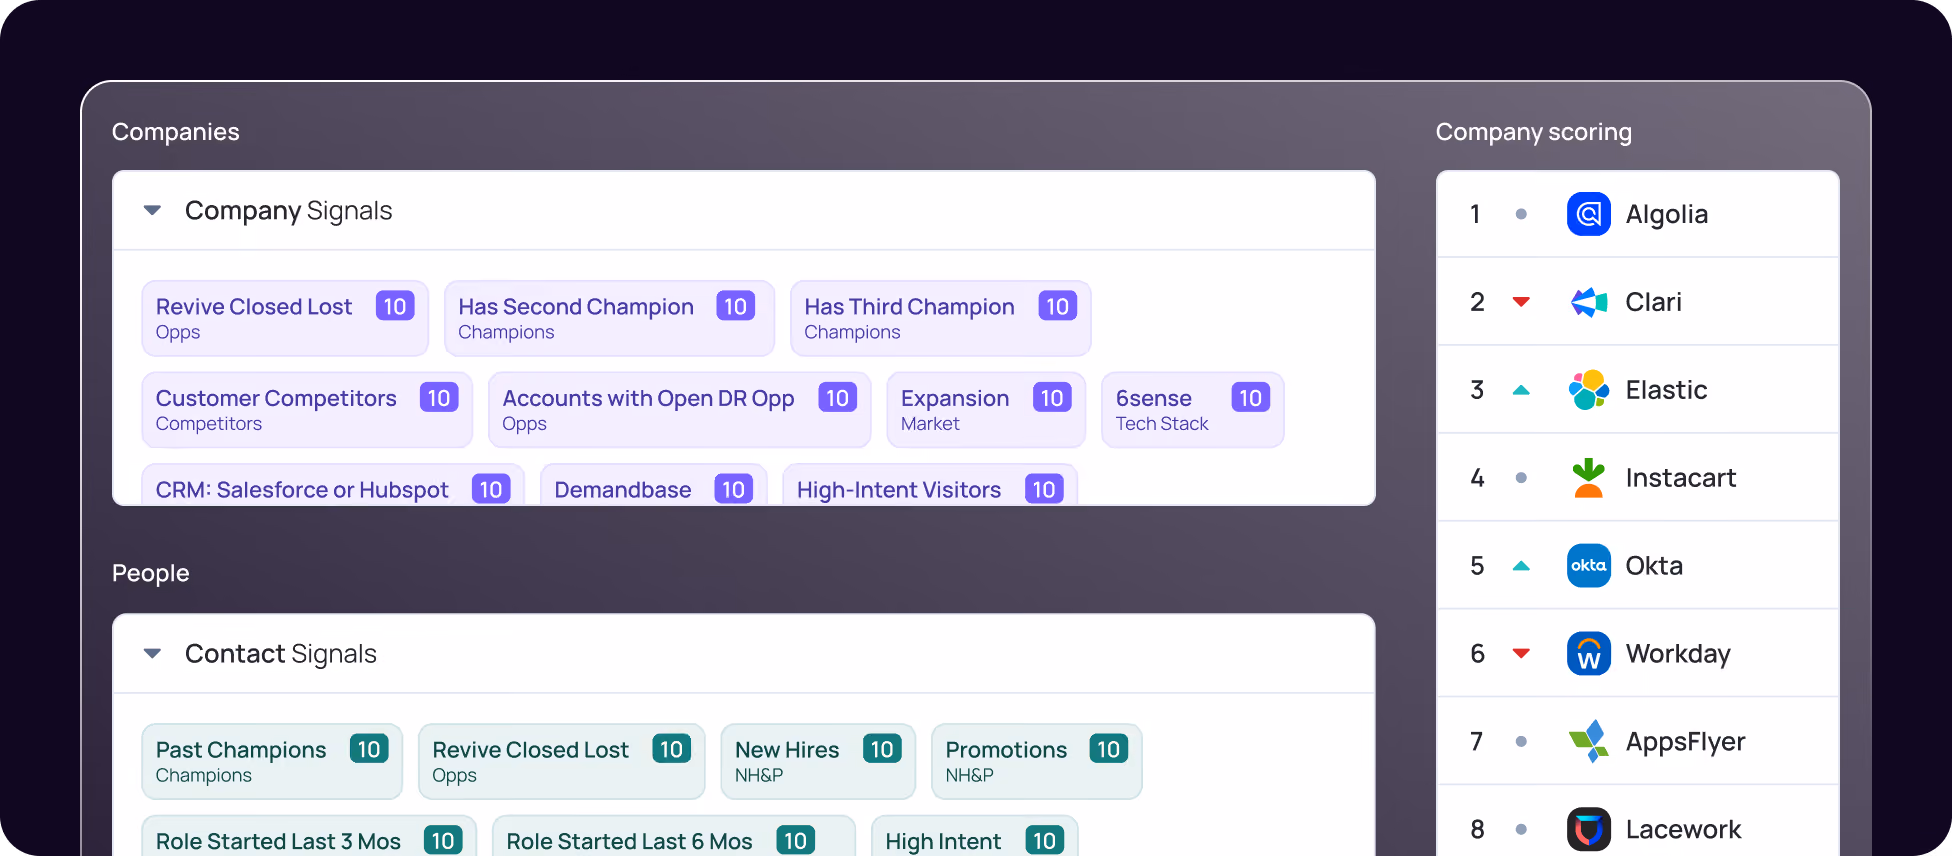Click the score badge on 6sense
Screen dimensions: 1952x856
pyautogui.click(x=1250, y=398)
